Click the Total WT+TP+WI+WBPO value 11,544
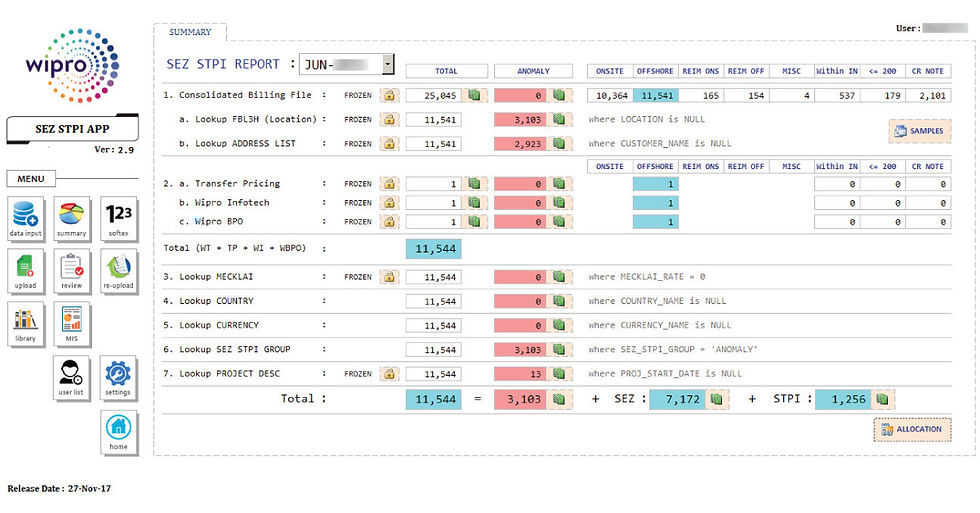The width and height of the screenshot is (980, 513). [x=434, y=249]
